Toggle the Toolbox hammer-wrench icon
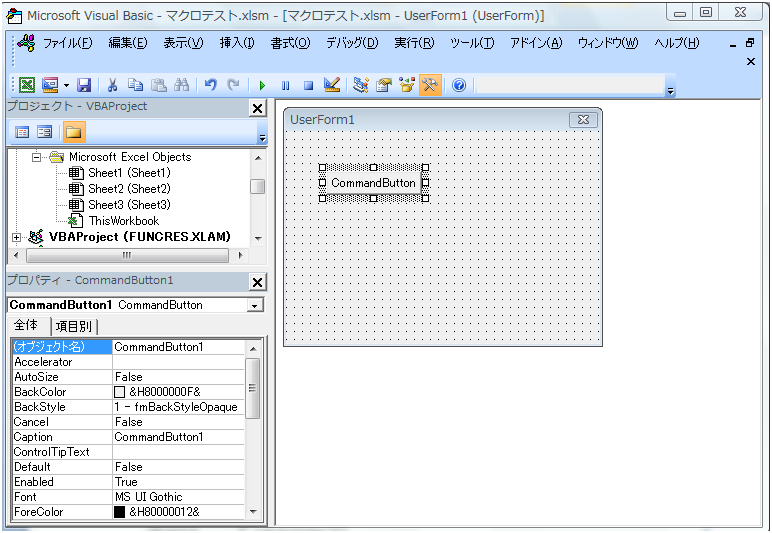 click(x=430, y=85)
